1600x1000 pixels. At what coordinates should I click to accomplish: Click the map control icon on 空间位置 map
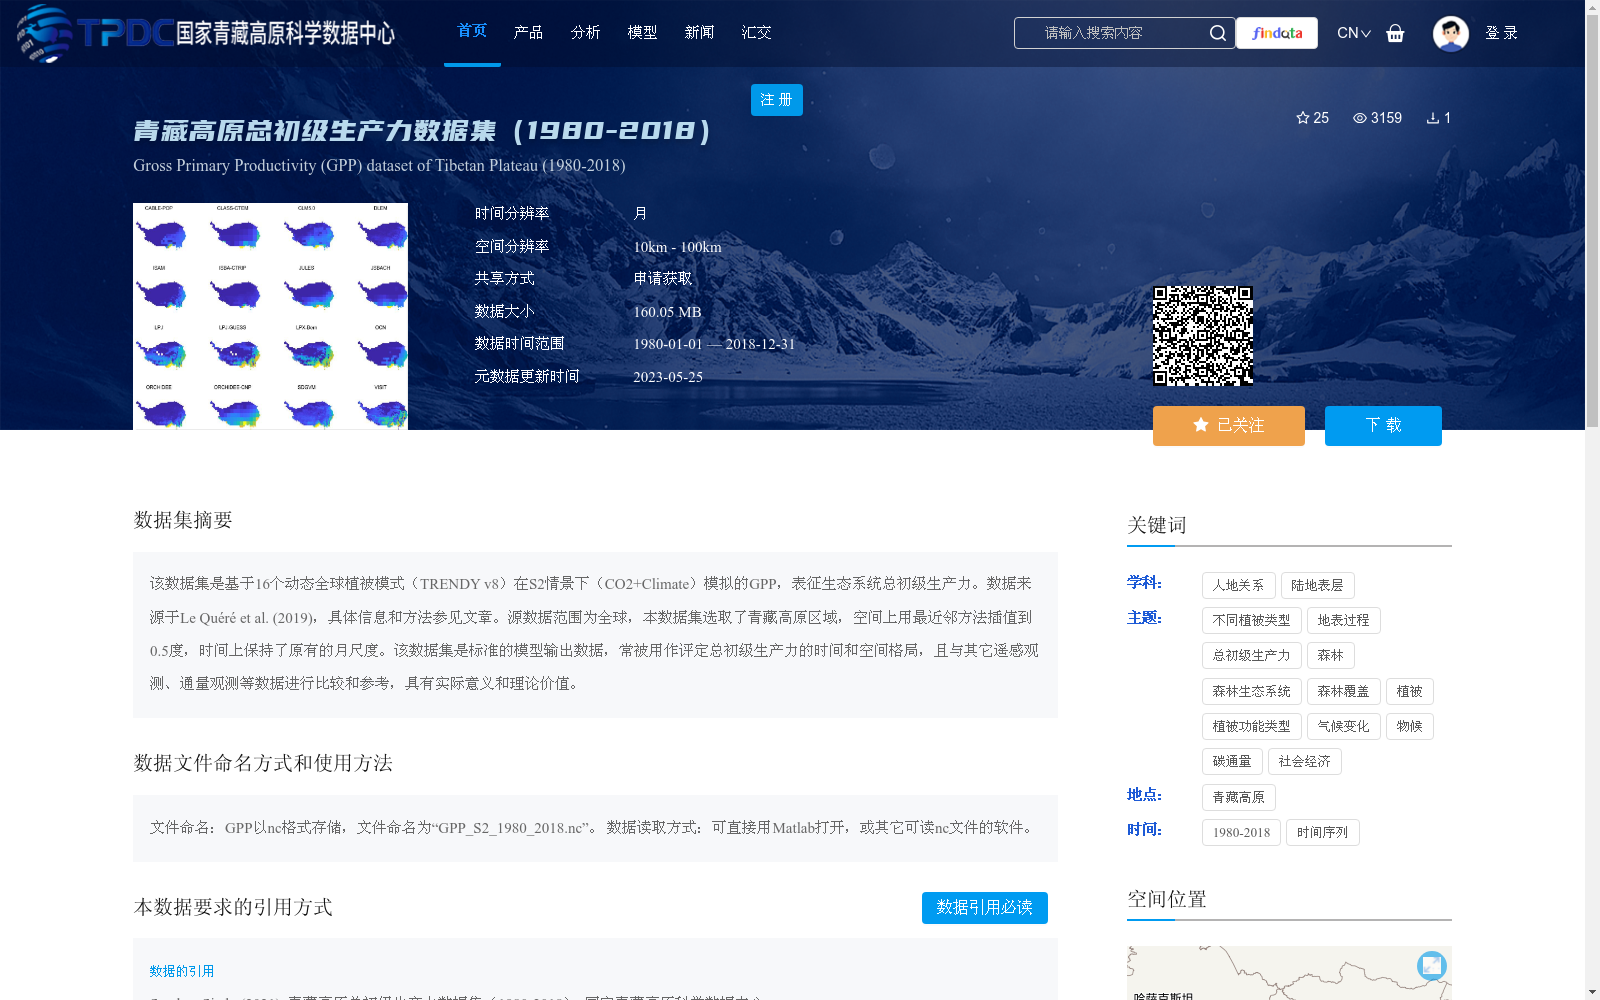[x=1431, y=966]
